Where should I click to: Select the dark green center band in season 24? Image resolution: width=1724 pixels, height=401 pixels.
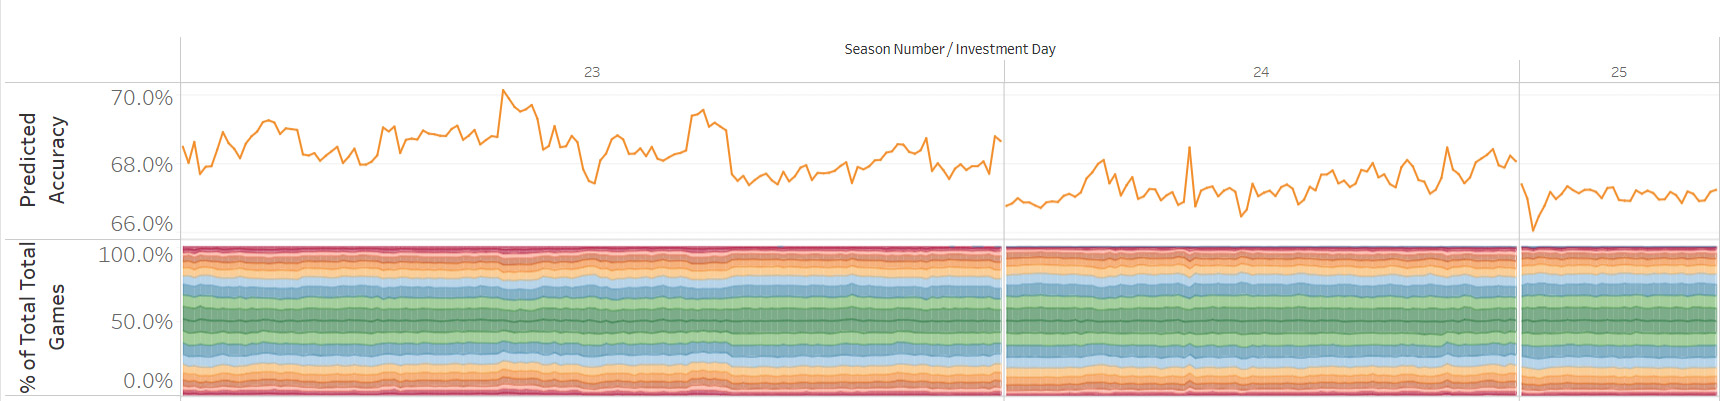point(1260,322)
